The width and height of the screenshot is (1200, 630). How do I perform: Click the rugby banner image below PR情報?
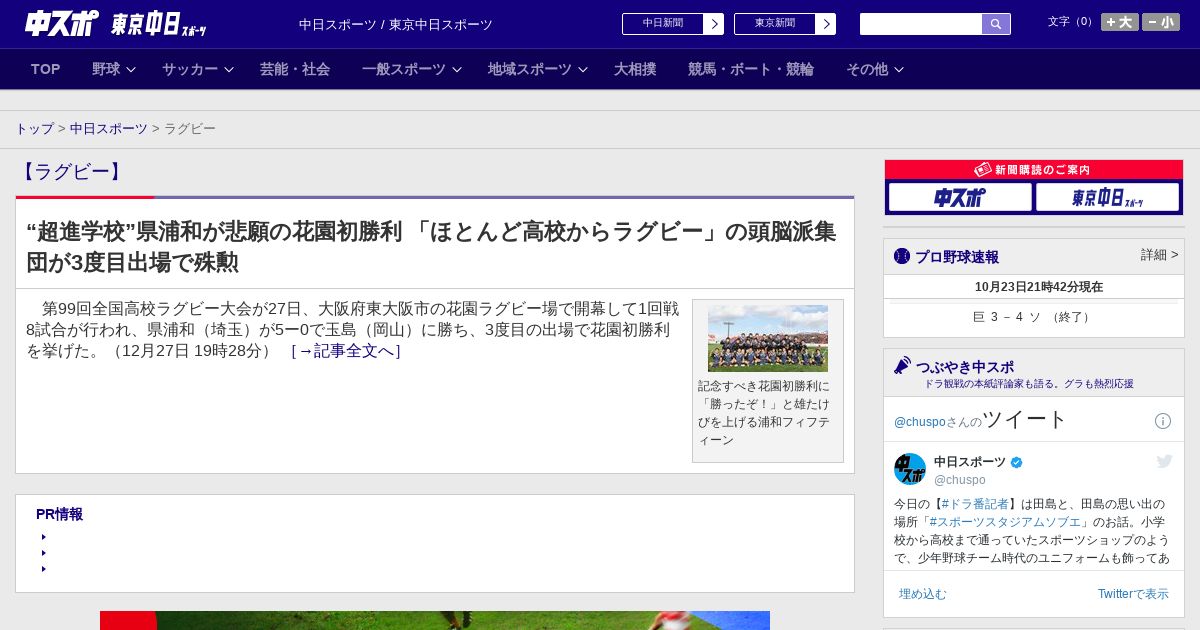(x=435, y=620)
